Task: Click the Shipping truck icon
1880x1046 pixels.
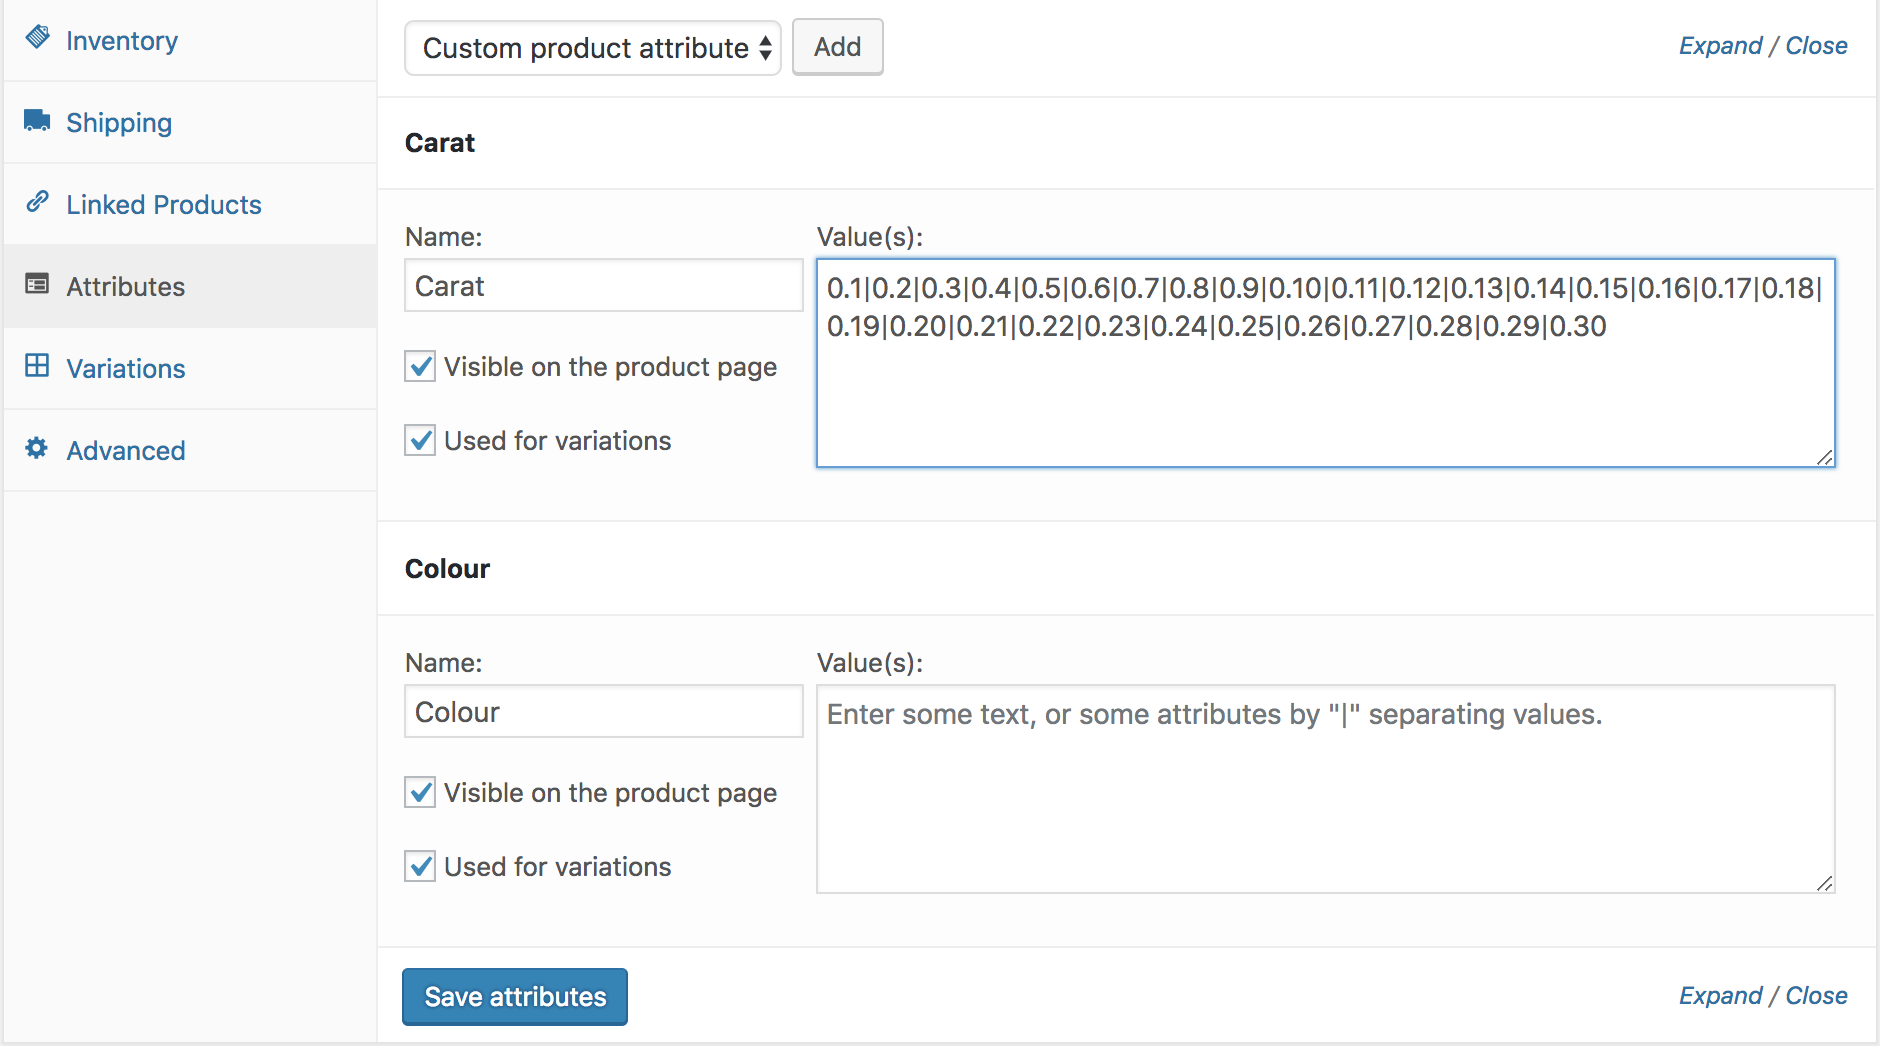Action: click(38, 120)
